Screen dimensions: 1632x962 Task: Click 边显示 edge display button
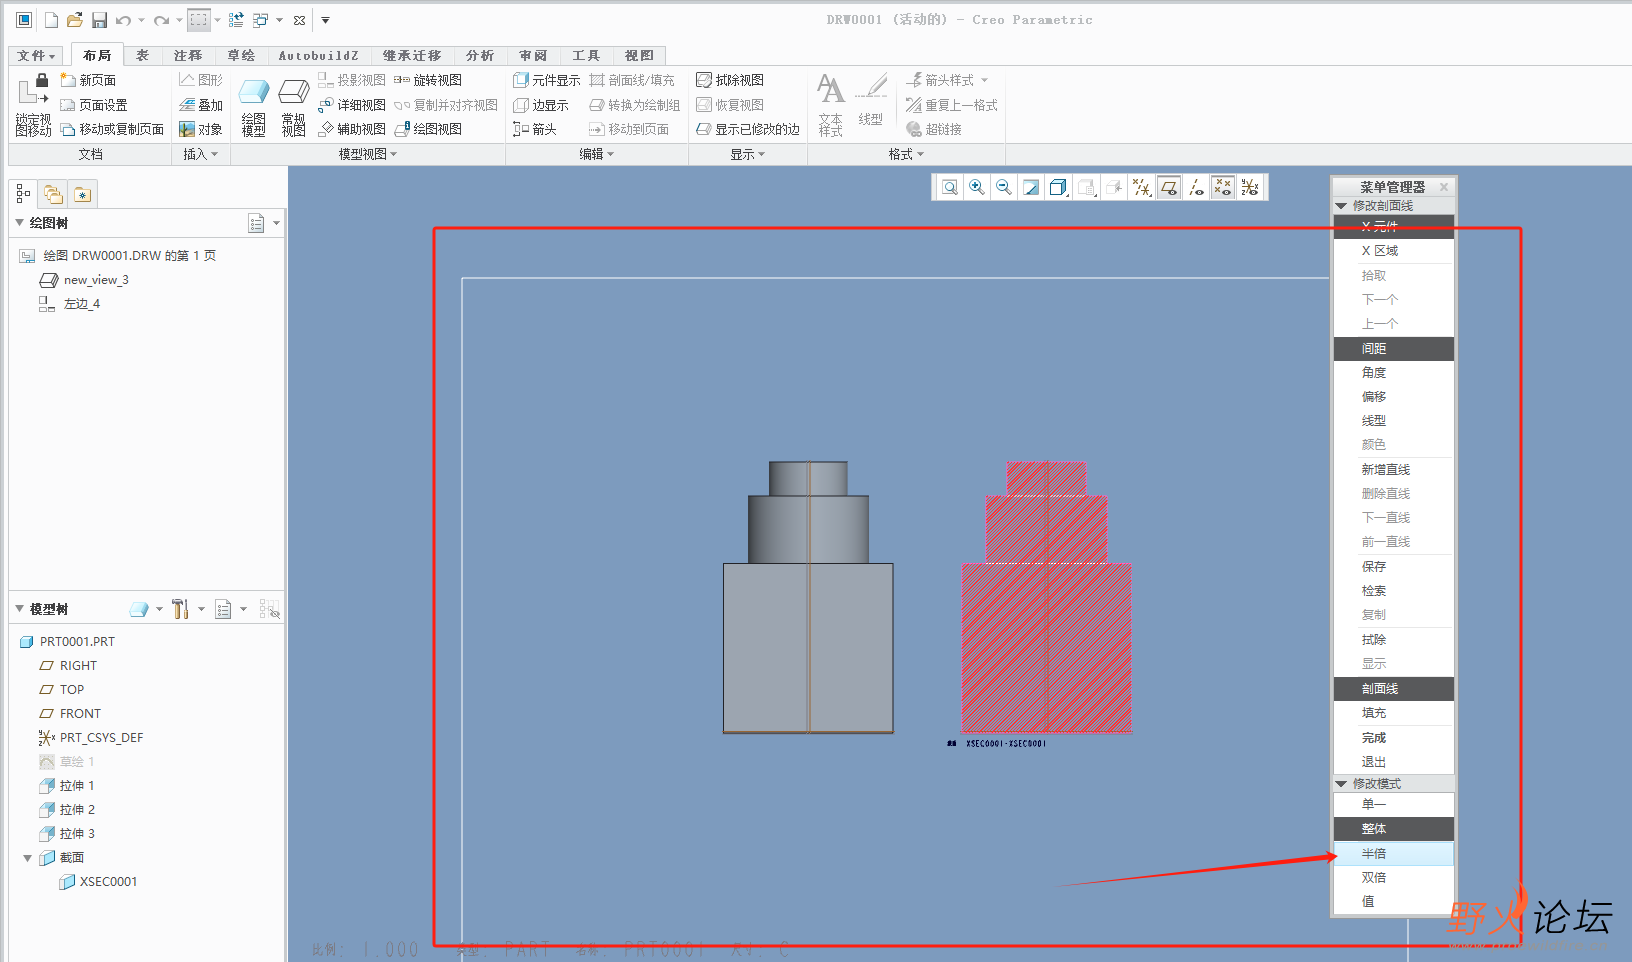coord(540,105)
